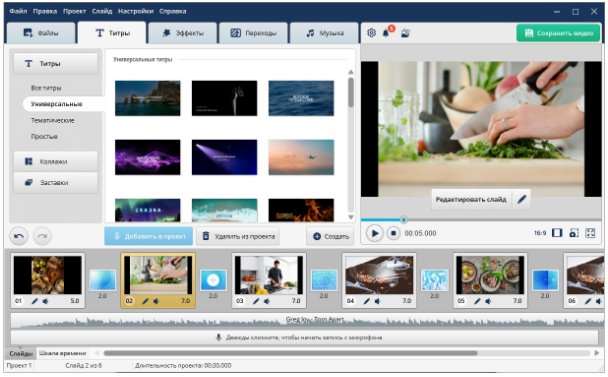Image resolution: width=608 pixels, height=377 pixels.
Task: Click Удалить из проекта button
Action: 239,236
